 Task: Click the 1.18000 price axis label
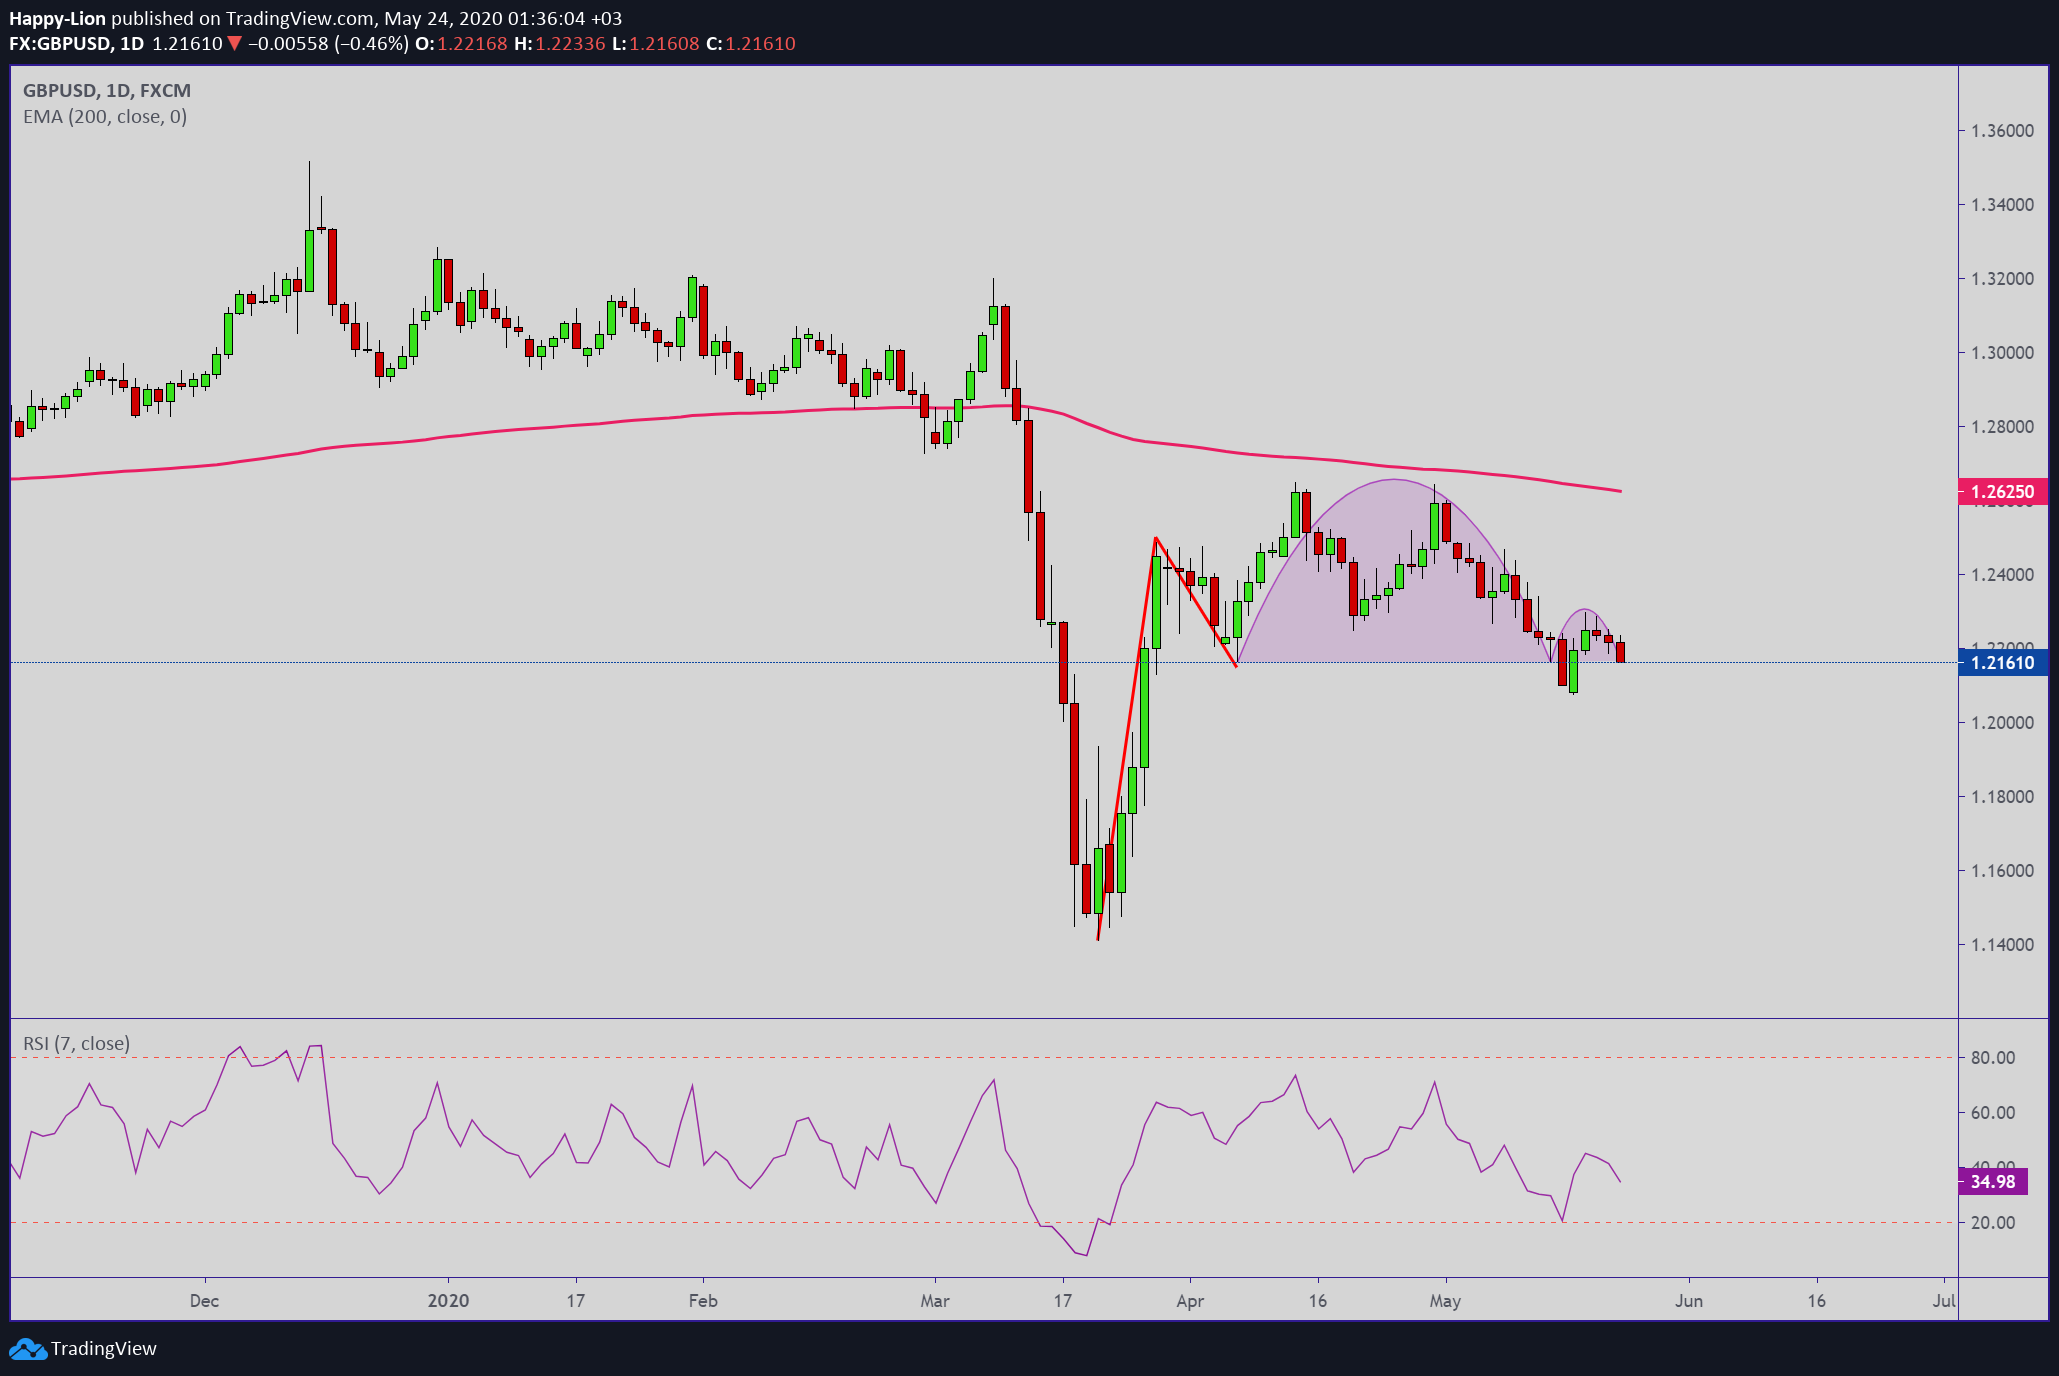coord(2002,797)
